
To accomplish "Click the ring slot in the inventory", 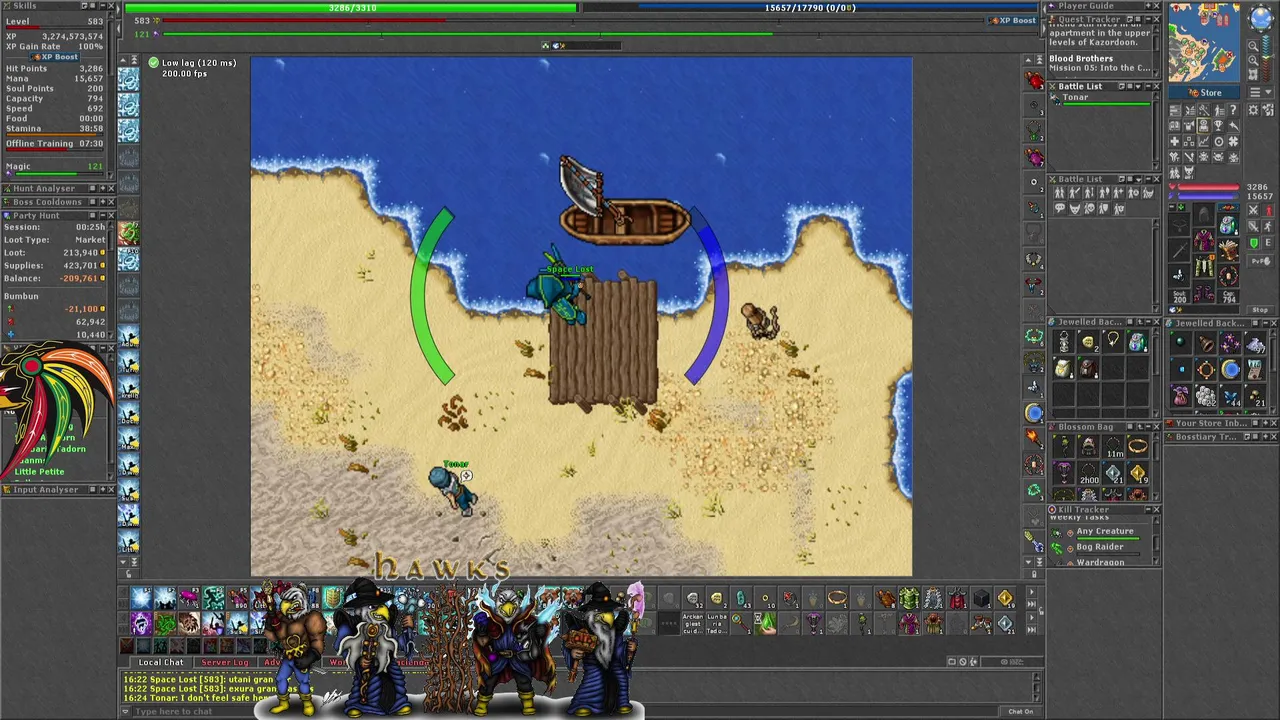I will point(1179,275).
